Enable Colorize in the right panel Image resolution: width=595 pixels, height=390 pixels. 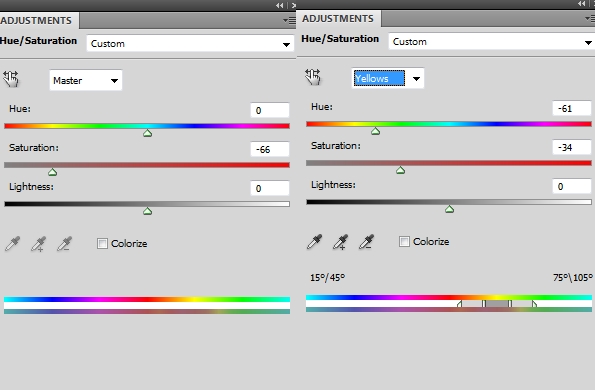(404, 241)
